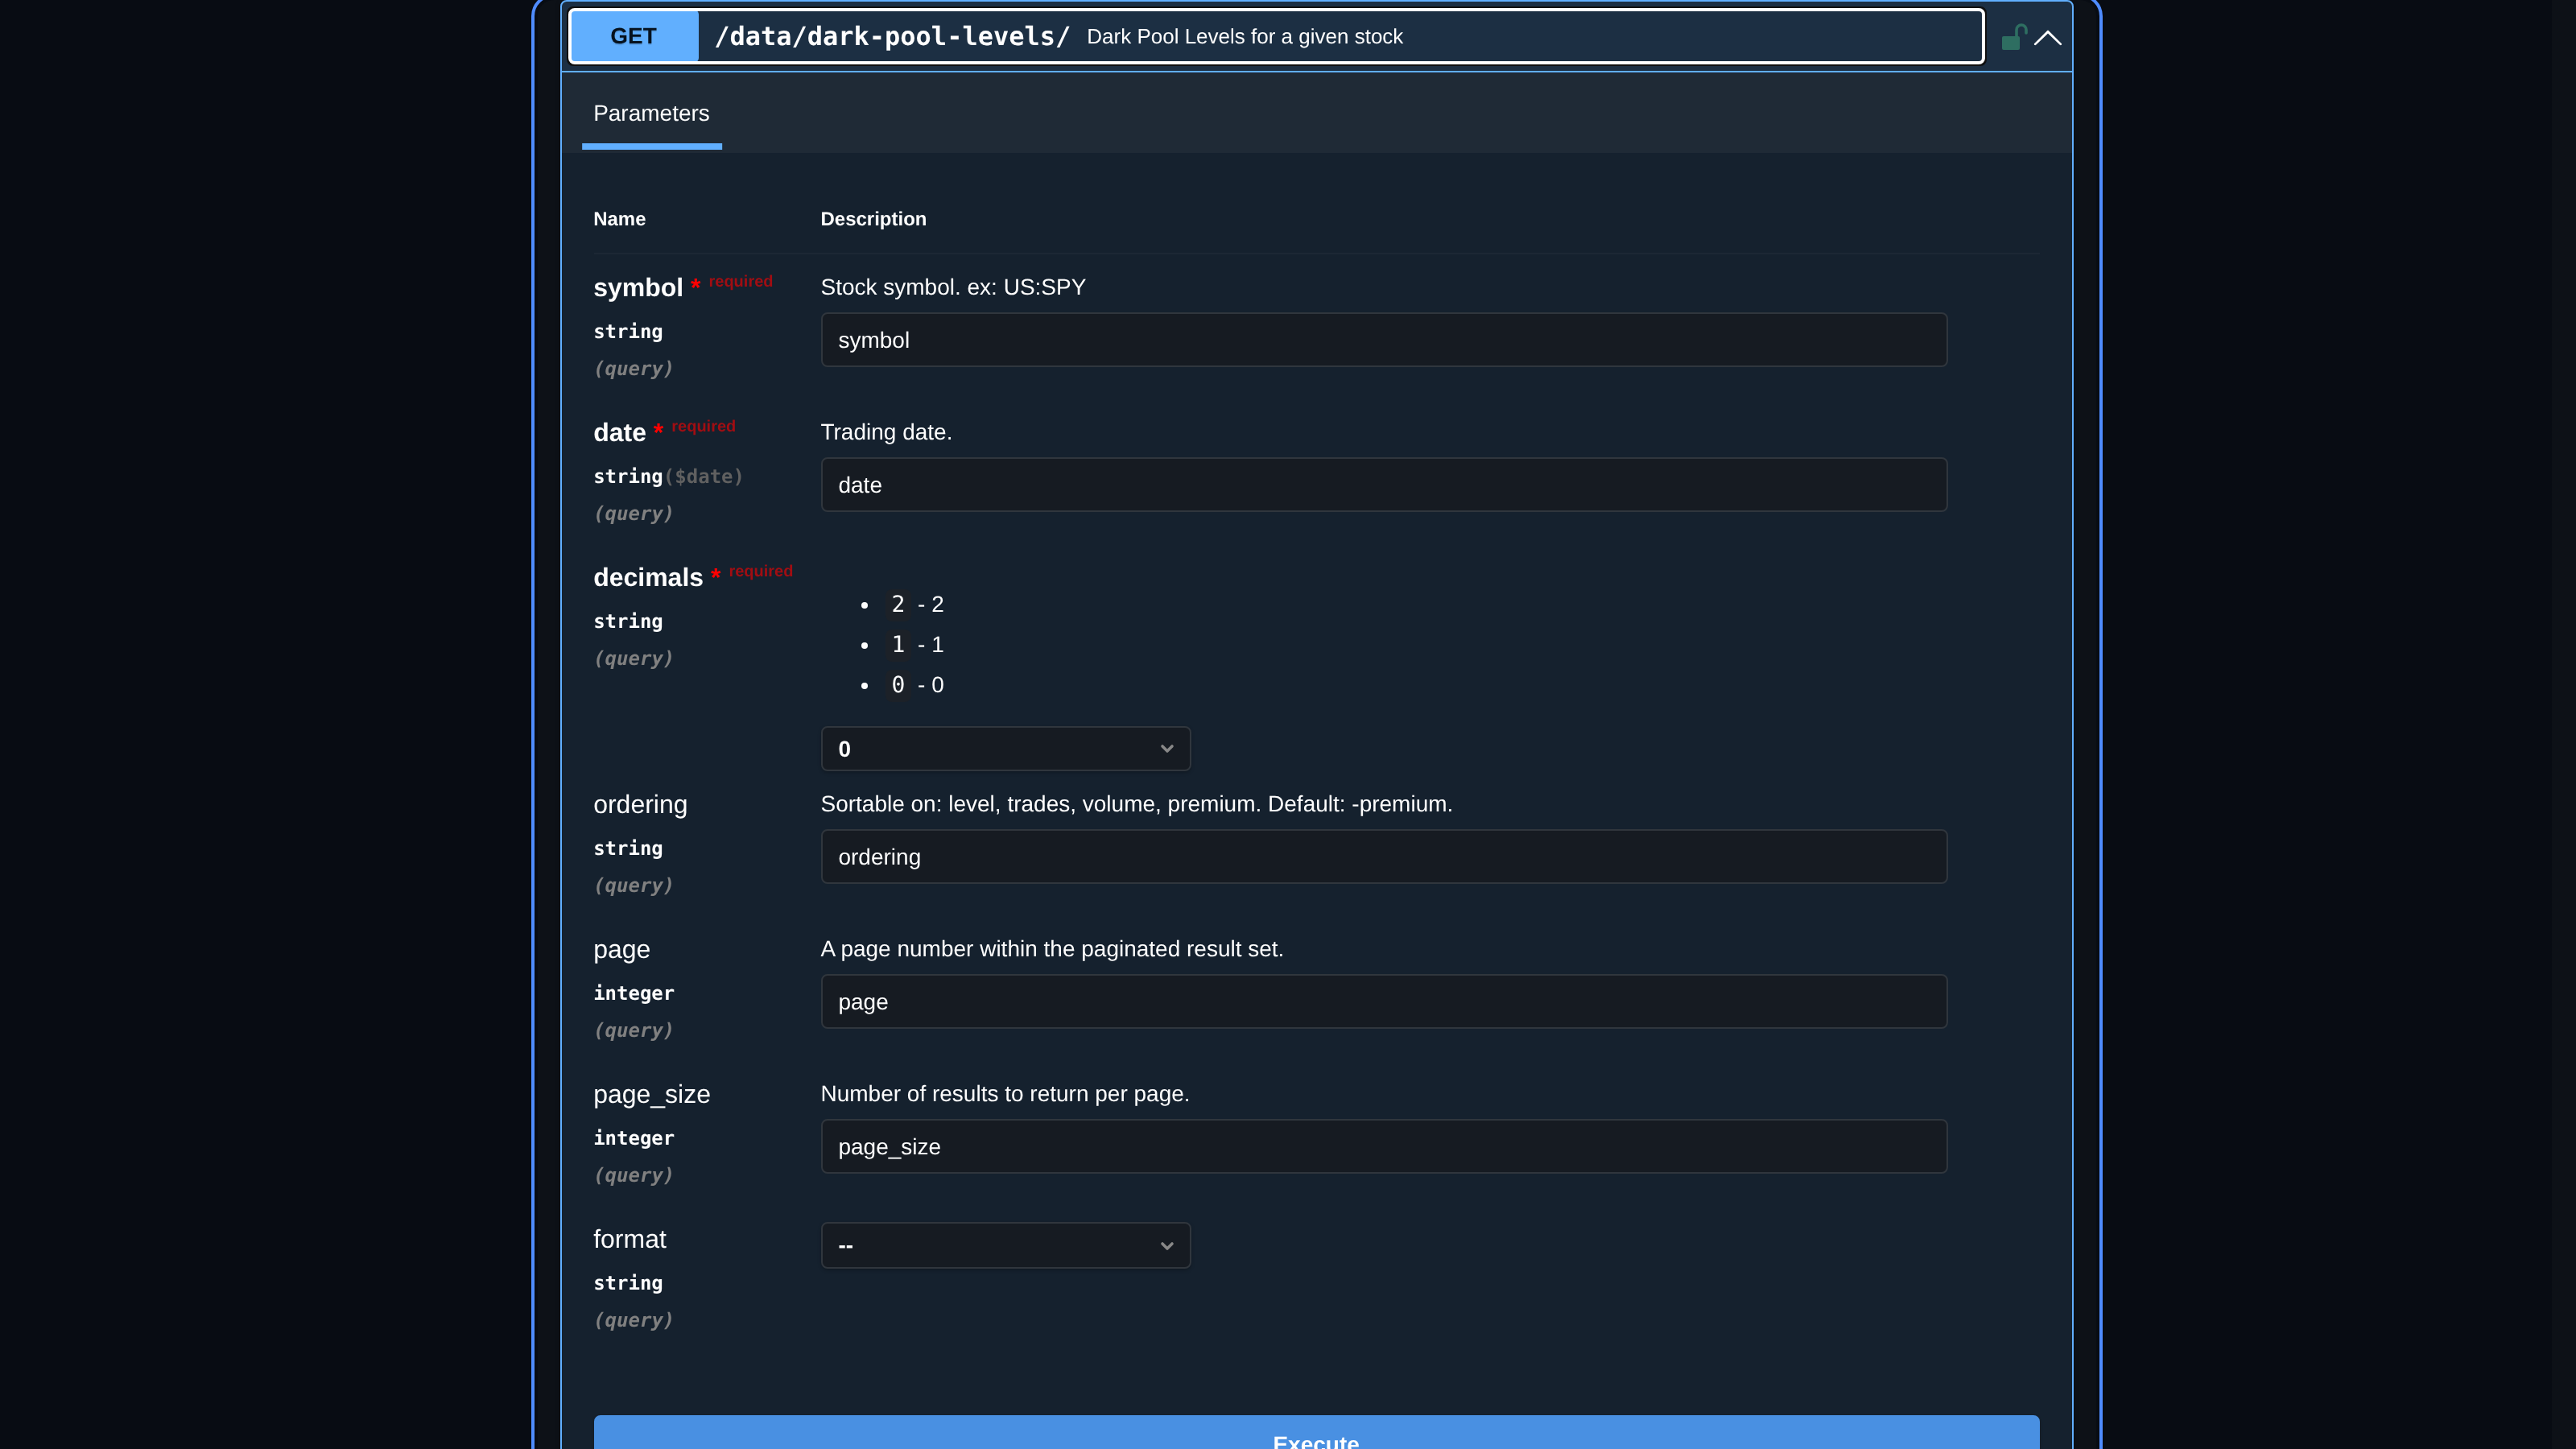
Task: Click the /data/dark-pool-levels/ endpoint path
Action: [892, 36]
